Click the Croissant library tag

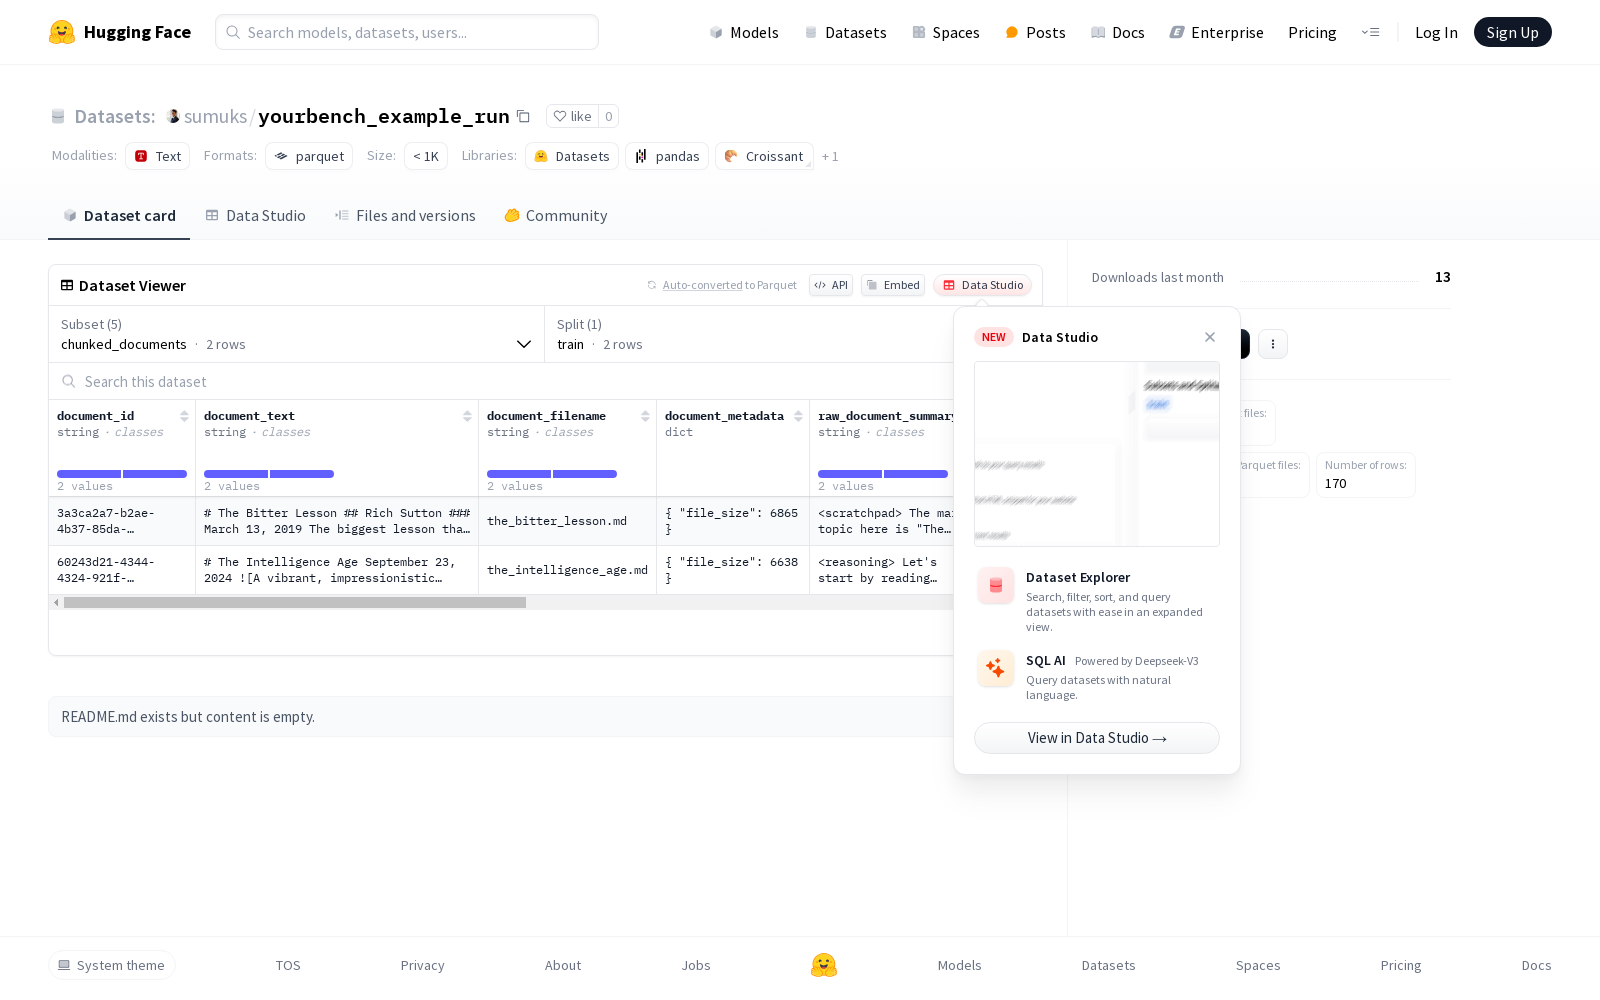pyautogui.click(x=764, y=156)
